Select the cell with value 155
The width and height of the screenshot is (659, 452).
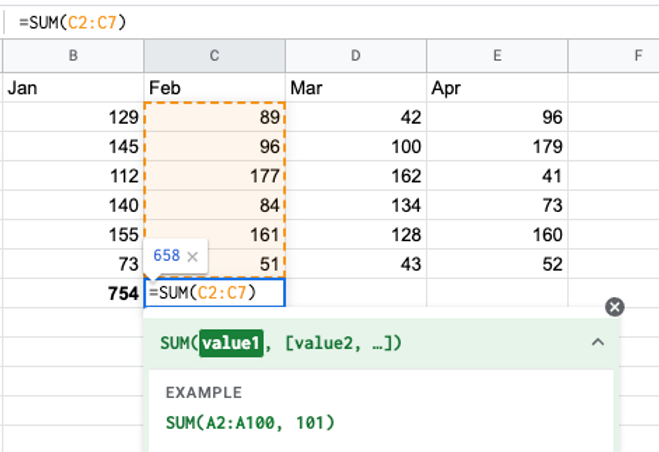(x=73, y=235)
